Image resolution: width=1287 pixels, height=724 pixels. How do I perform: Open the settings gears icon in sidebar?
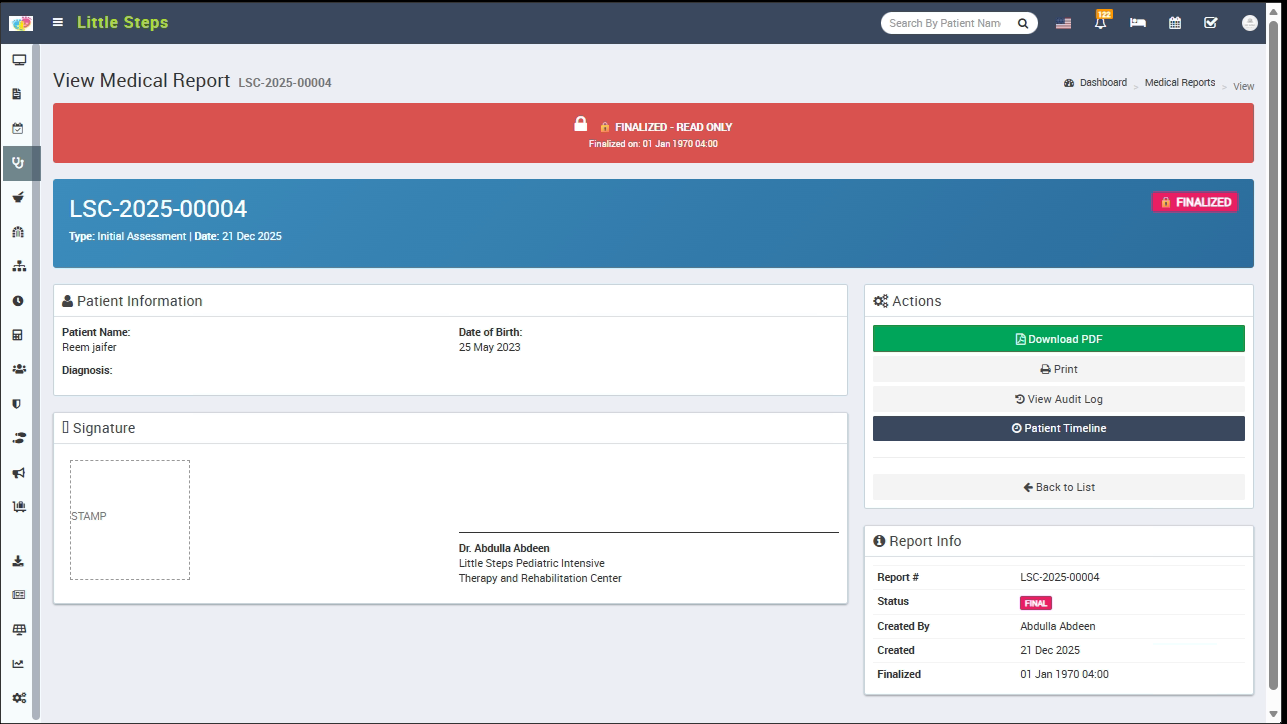pos(18,698)
